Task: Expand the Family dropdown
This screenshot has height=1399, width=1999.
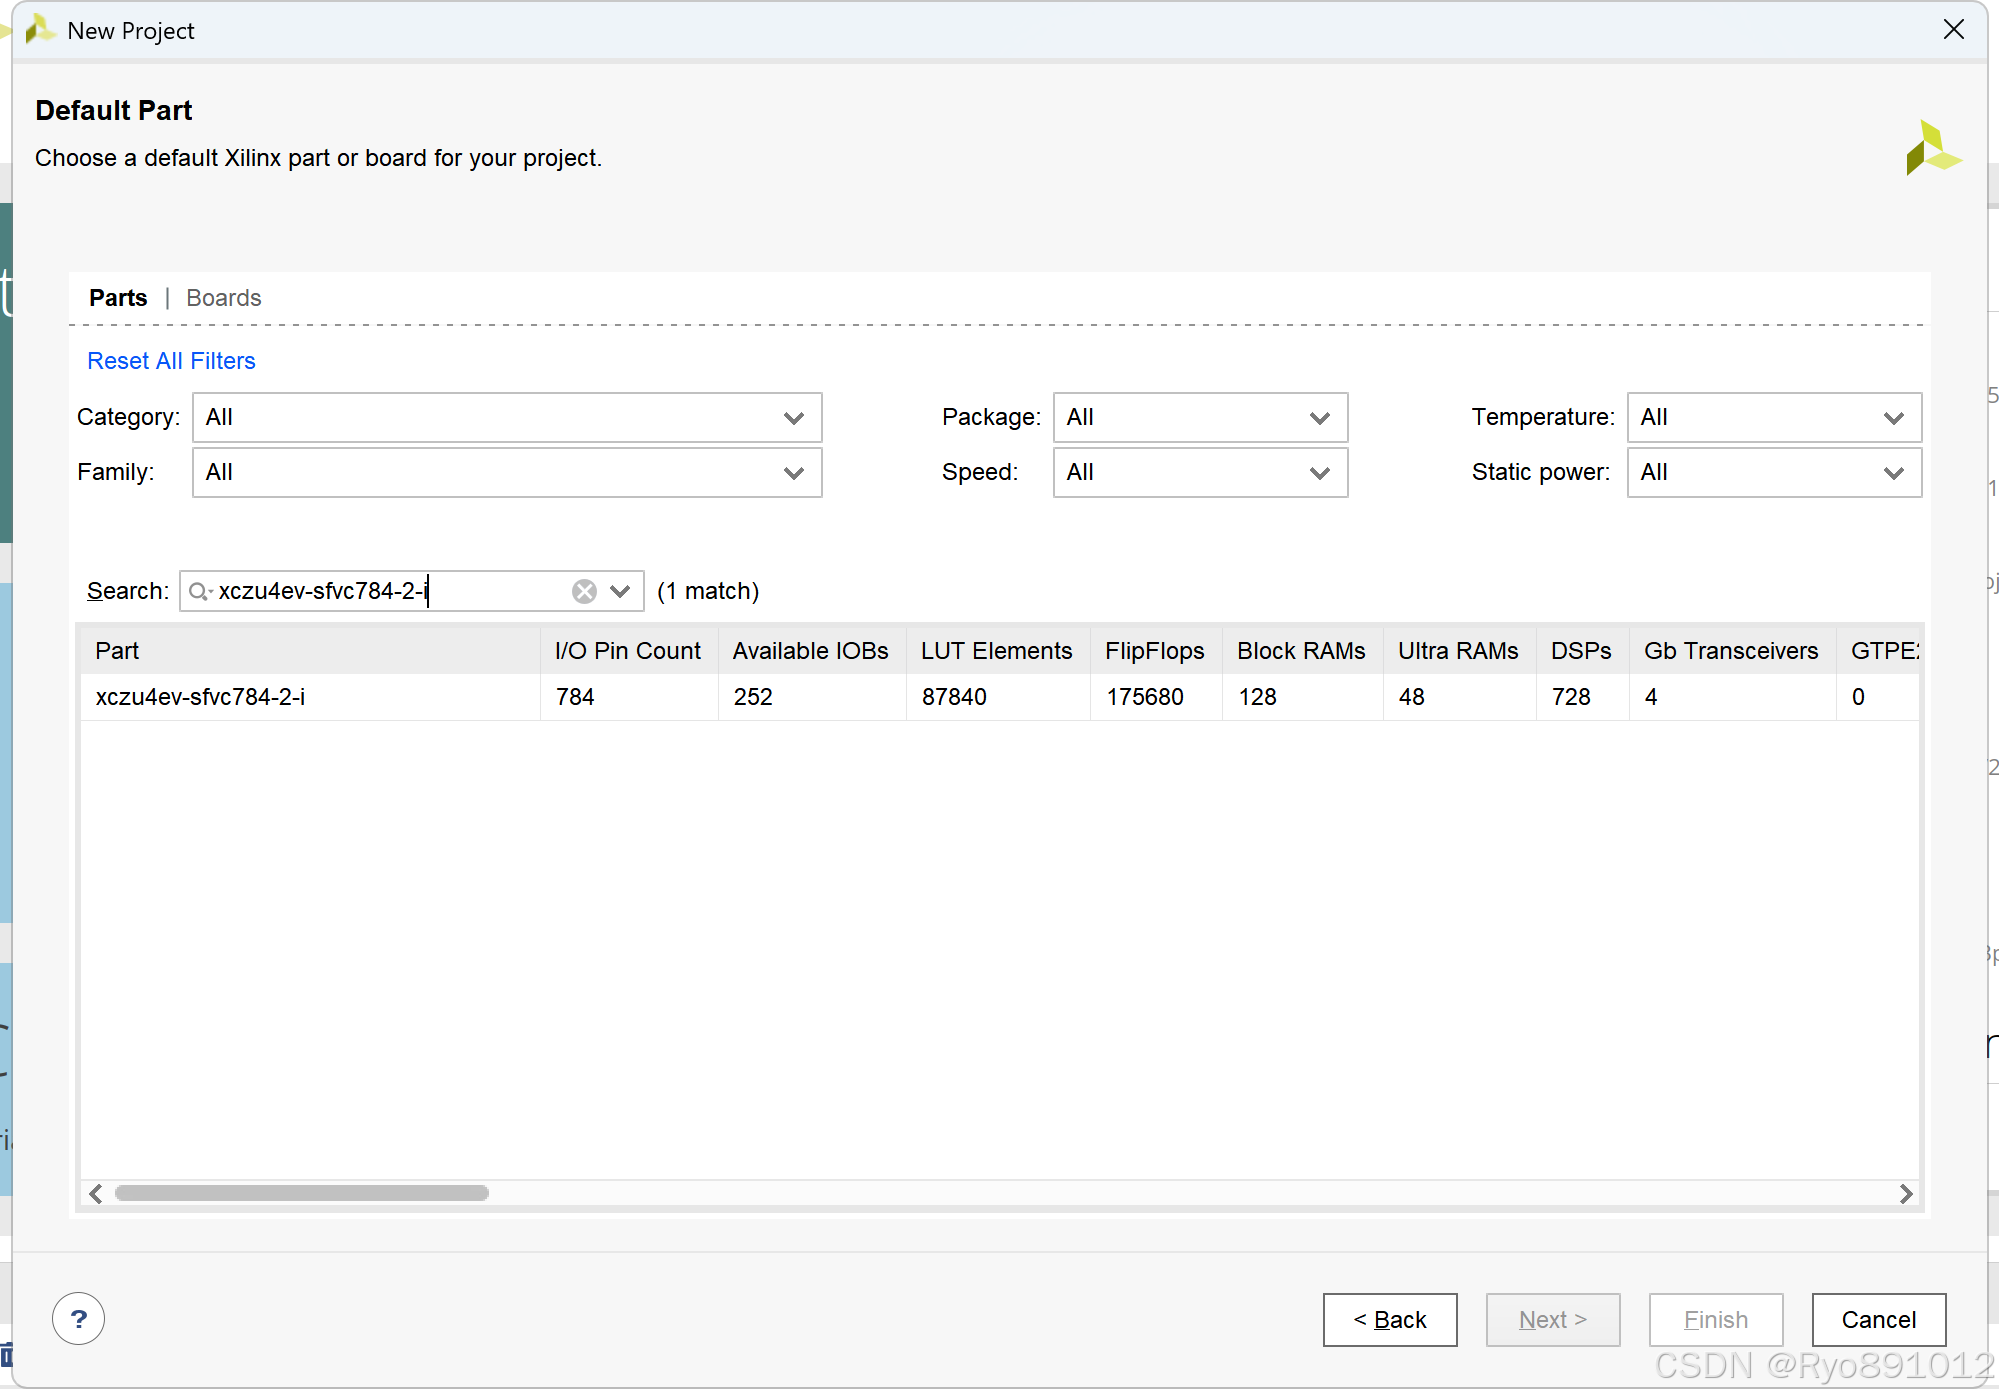Action: tap(506, 473)
